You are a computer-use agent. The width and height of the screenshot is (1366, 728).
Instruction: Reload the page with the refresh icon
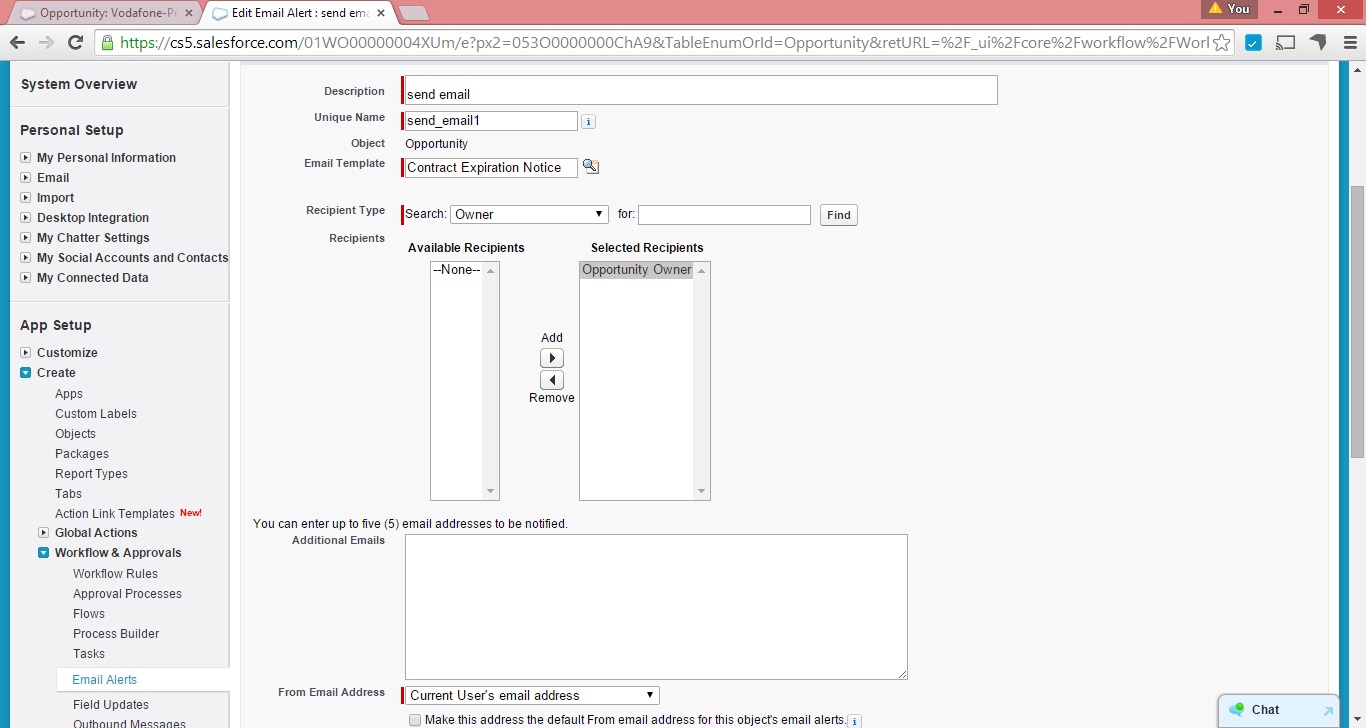pyautogui.click(x=75, y=43)
